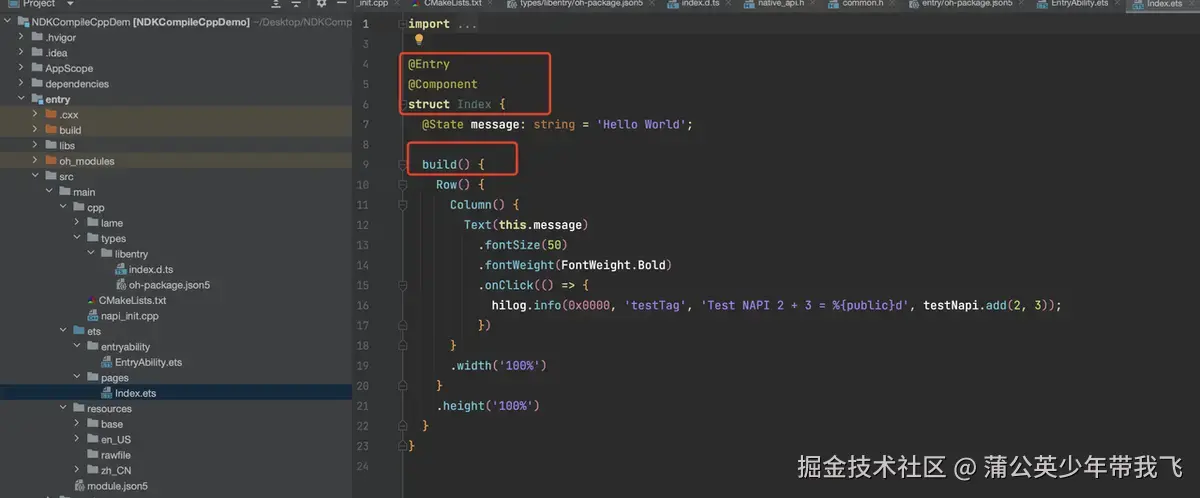The image size is (1200, 498).
Task: Collapse the pages folder
Action: click(x=78, y=378)
